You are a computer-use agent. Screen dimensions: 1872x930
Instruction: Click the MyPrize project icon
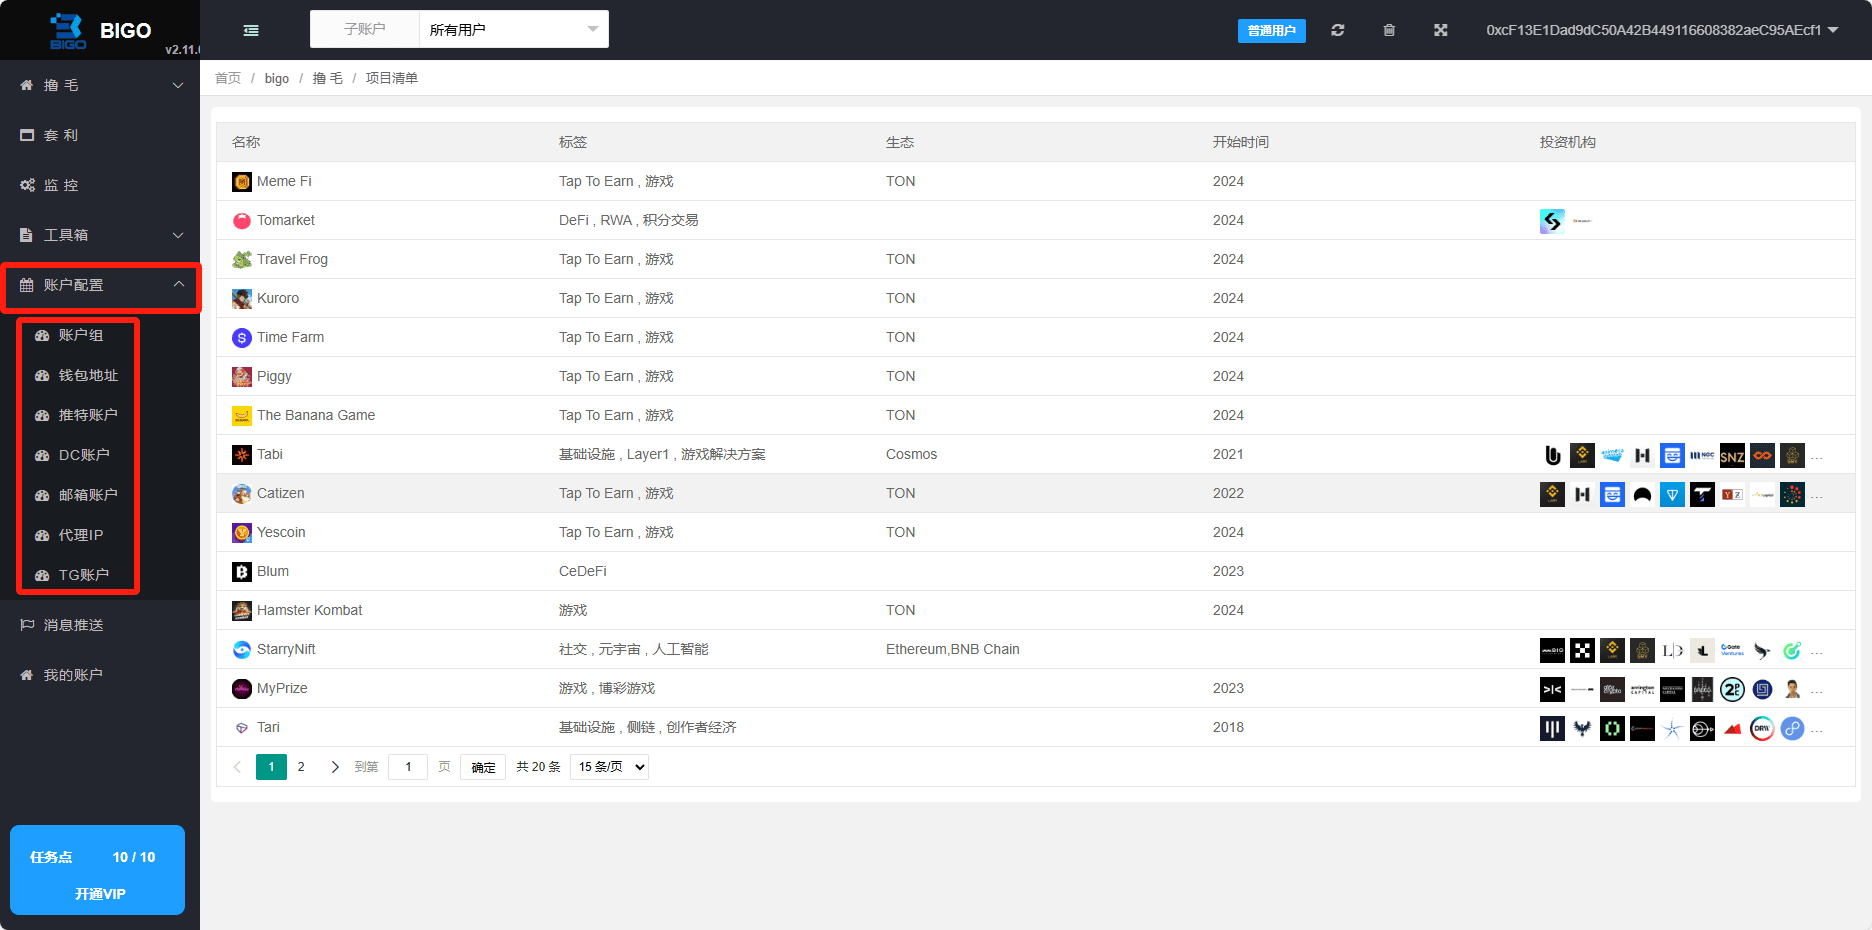point(242,689)
